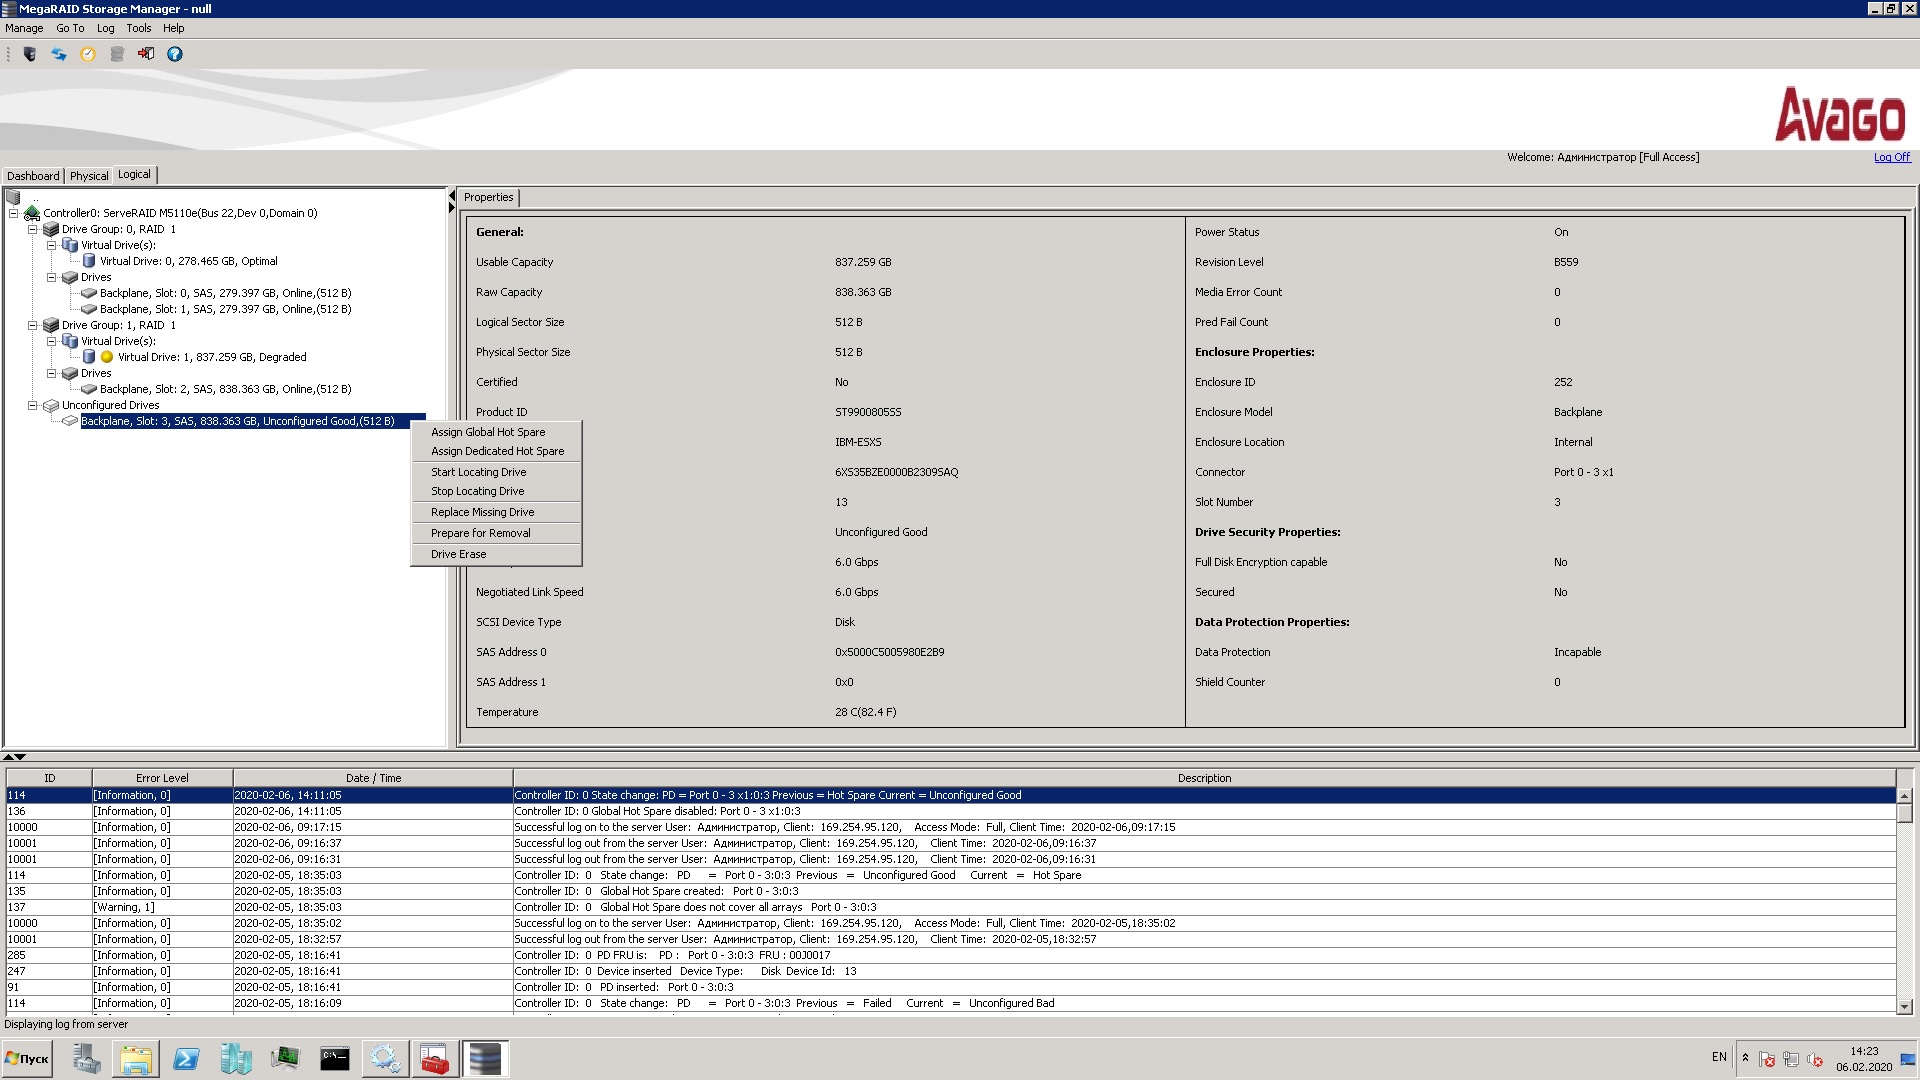Sort log by Date / Time column header
Image resolution: width=1920 pixels, height=1080 pixels.
point(373,778)
